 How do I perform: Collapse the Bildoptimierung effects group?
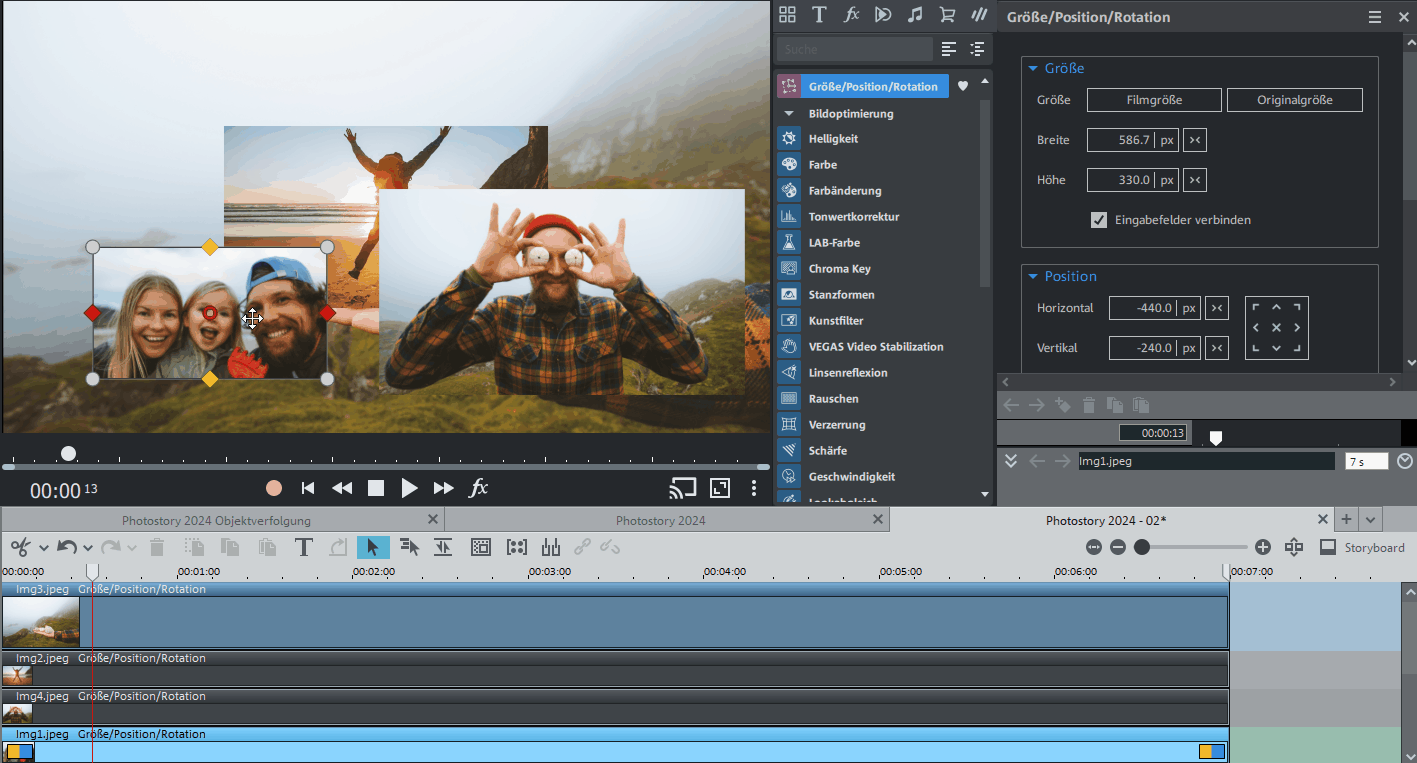(x=788, y=114)
